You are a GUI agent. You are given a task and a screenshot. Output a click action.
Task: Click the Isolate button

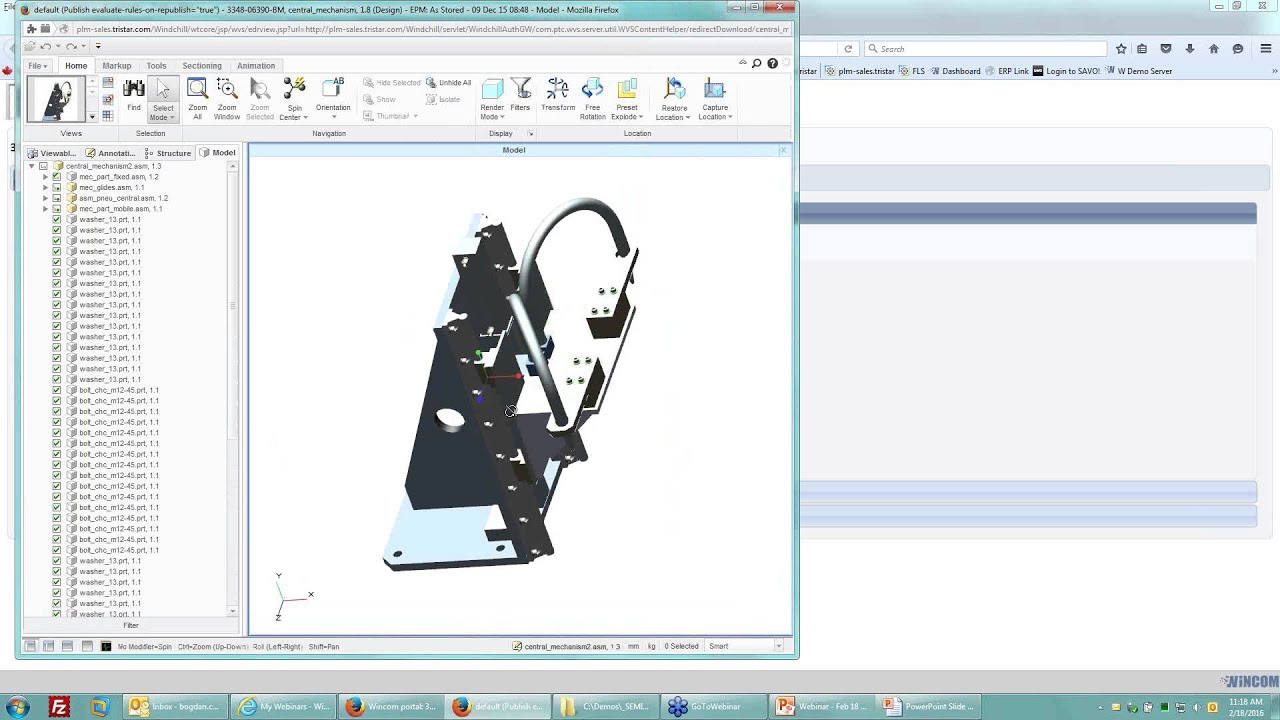tap(443, 99)
